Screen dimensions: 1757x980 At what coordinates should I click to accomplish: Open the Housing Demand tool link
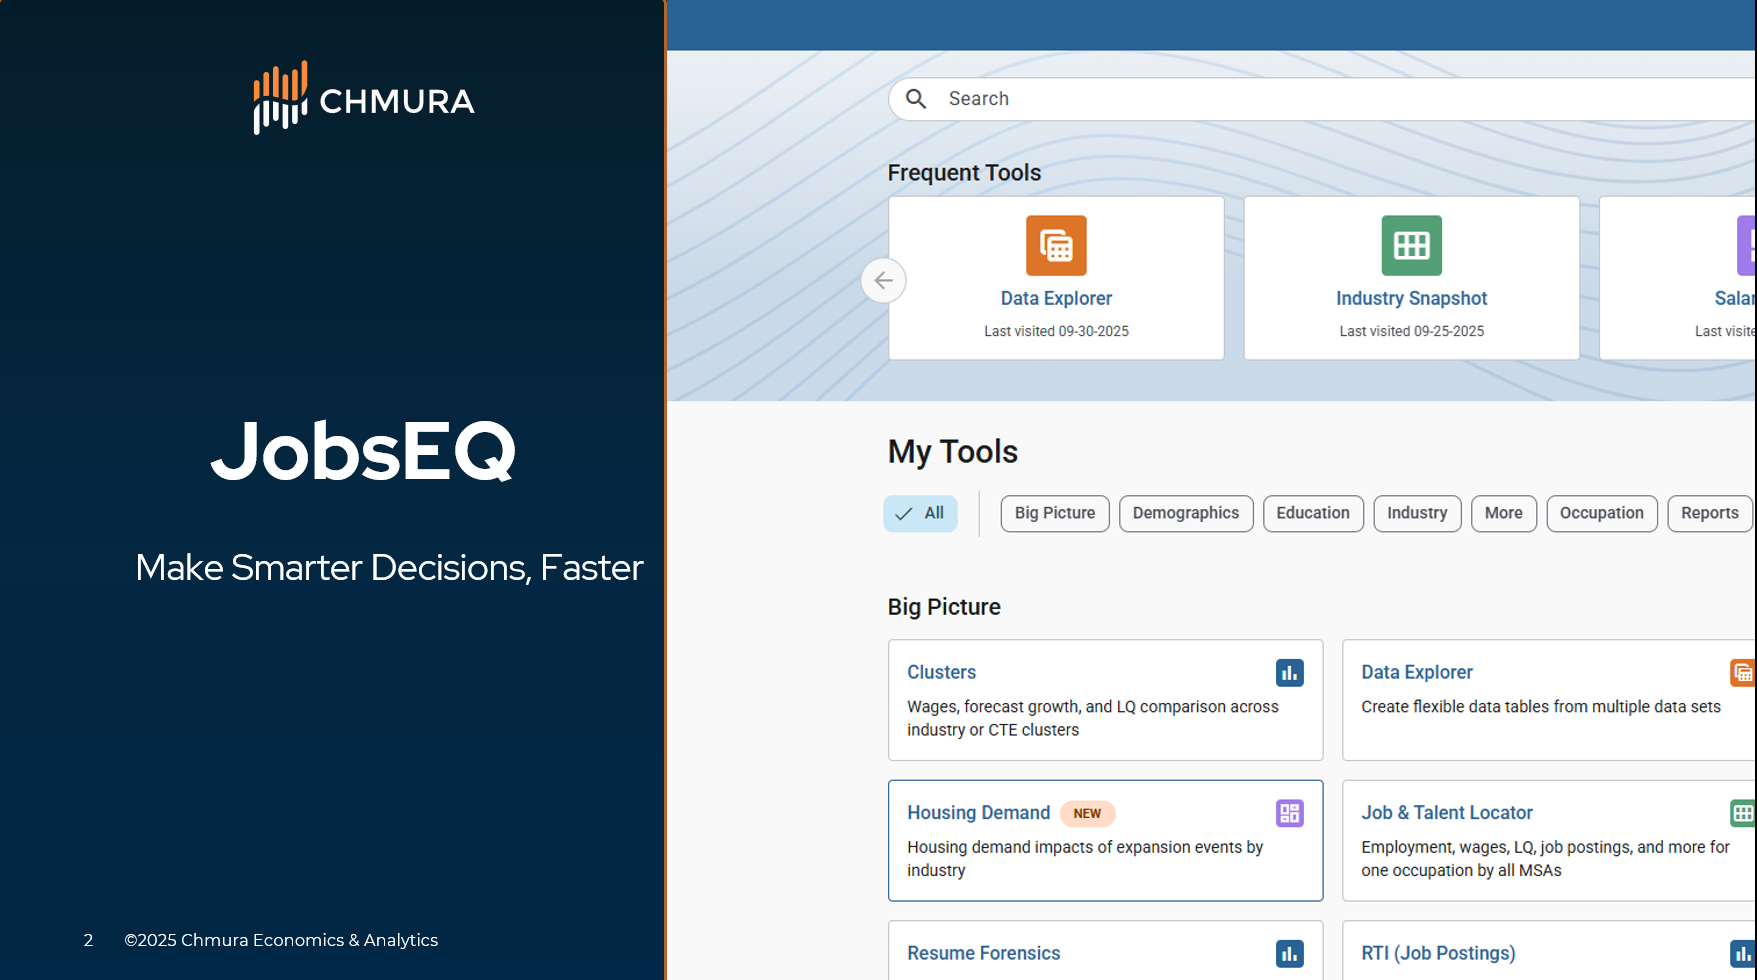(978, 813)
